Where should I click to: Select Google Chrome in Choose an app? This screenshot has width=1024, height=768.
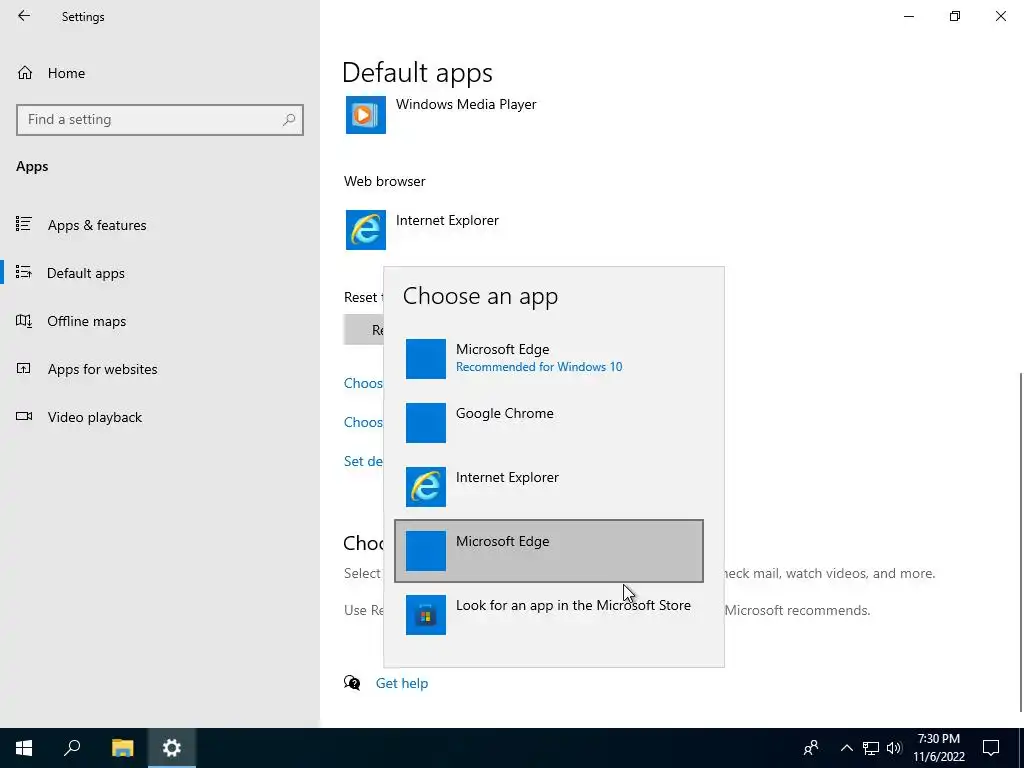coord(549,423)
